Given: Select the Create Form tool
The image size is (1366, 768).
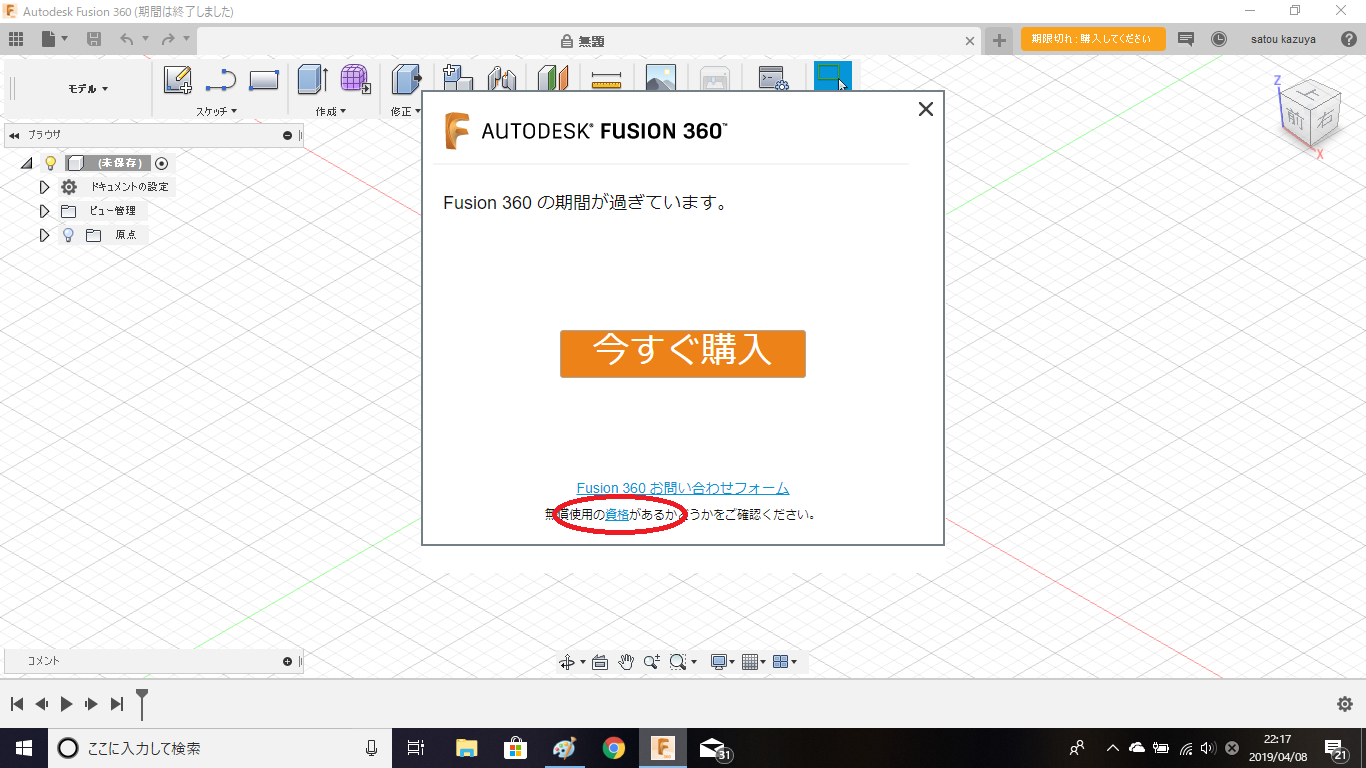Looking at the screenshot, I should coord(356,80).
